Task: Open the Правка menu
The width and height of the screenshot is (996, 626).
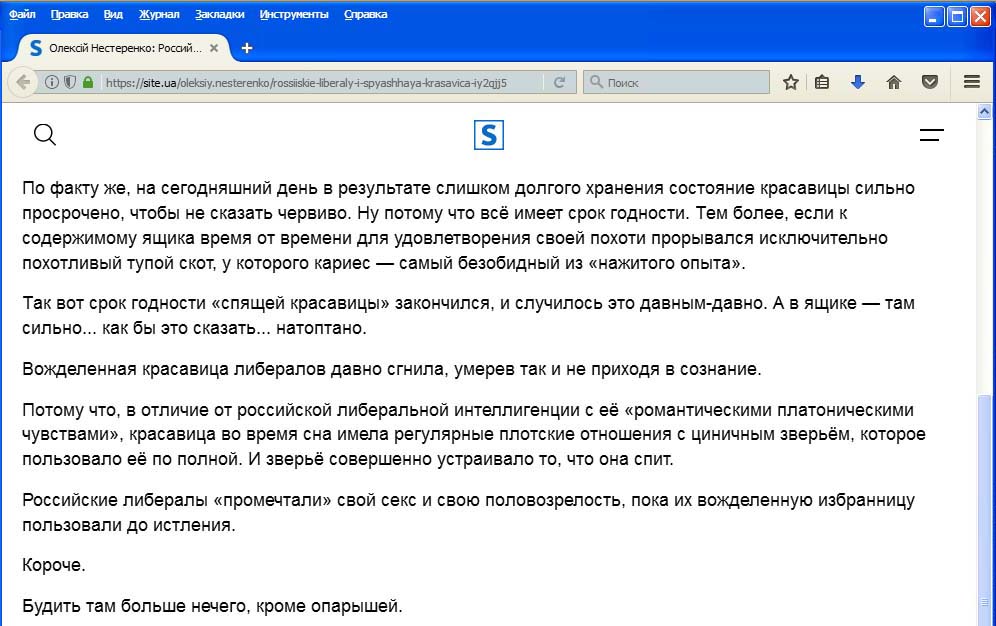Action: point(69,14)
